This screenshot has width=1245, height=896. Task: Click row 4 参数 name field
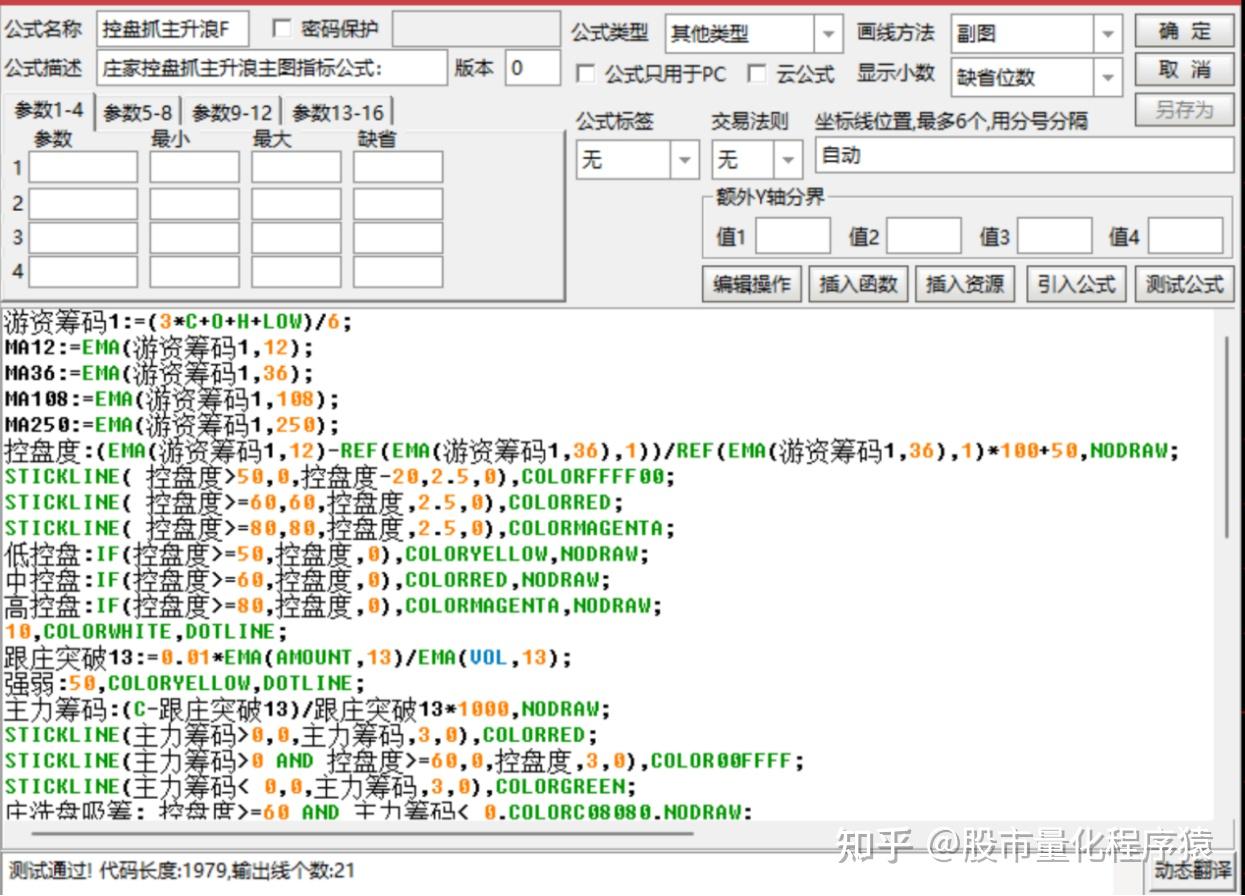coord(83,272)
